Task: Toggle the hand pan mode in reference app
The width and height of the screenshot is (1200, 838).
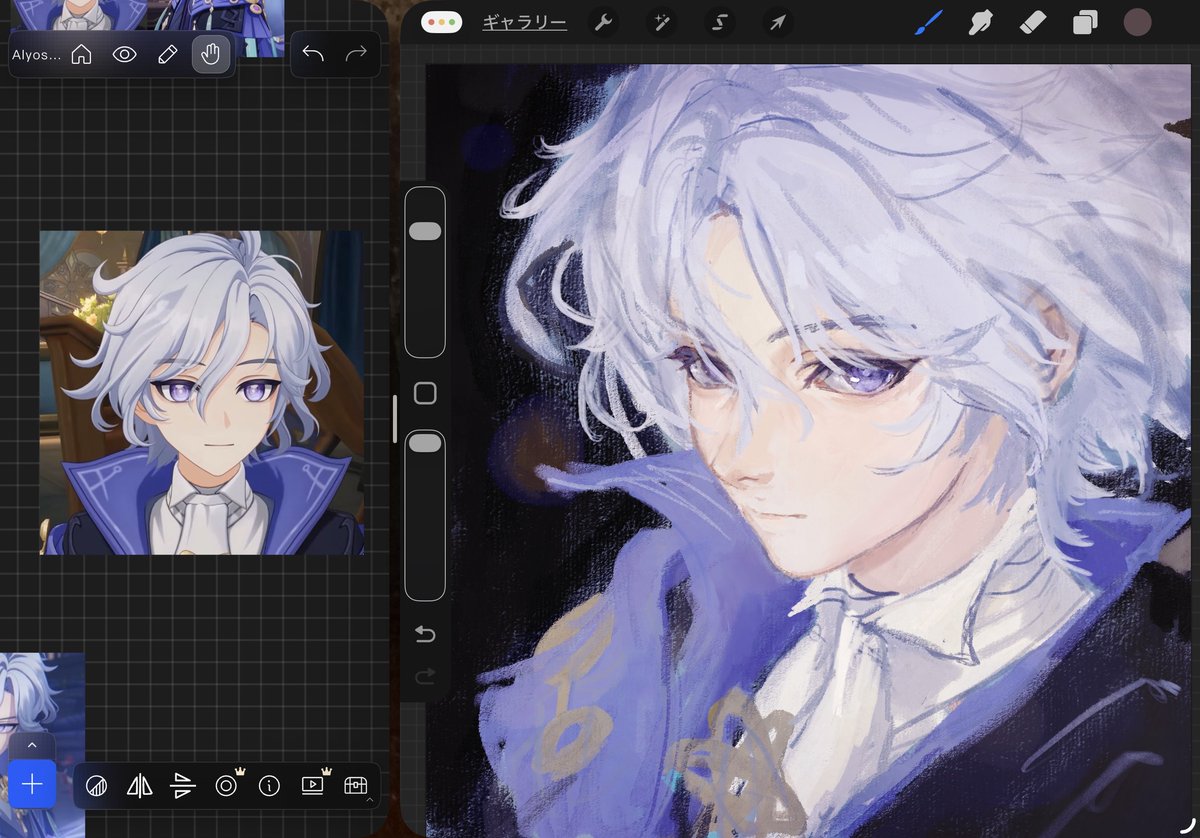Action: click(x=211, y=55)
